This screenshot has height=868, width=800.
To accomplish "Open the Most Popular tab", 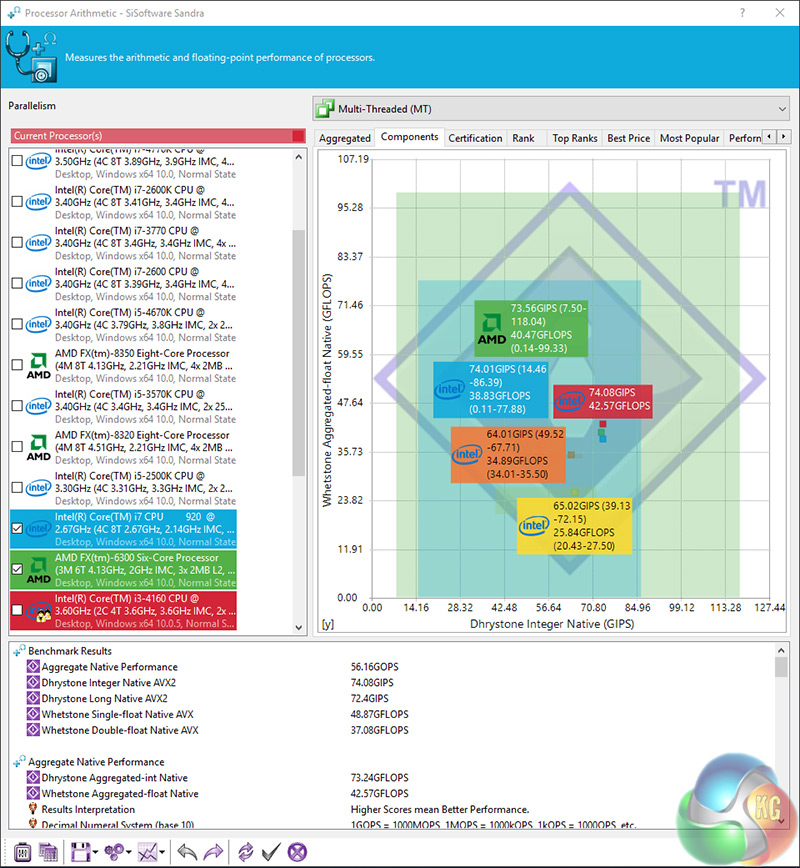I will 689,138.
